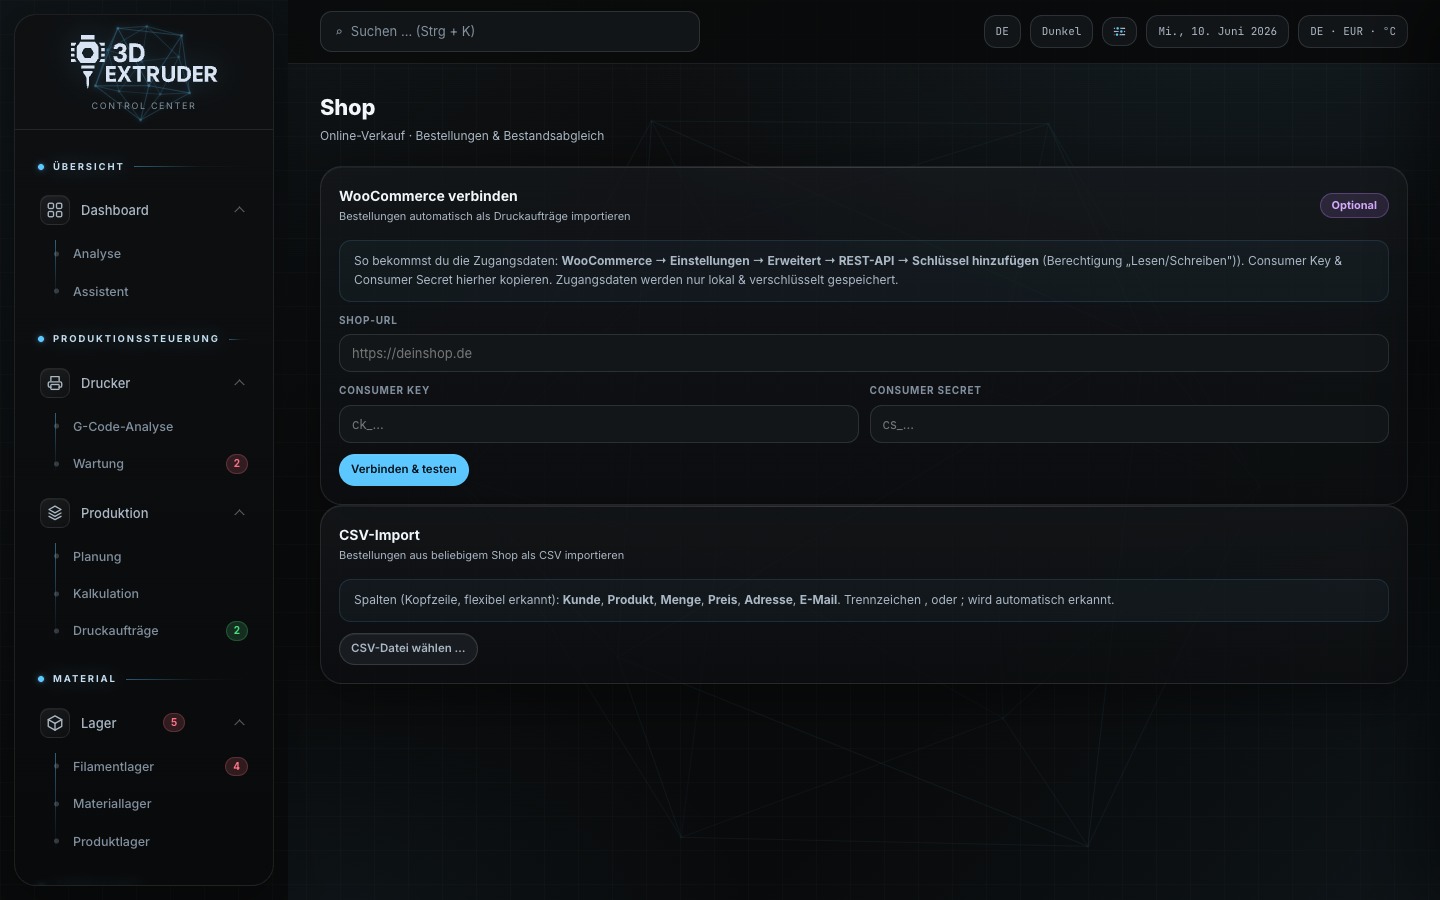This screenshot has height=900, width=1440.
Task: Switch language with the DE button
Action: point(1002,31)
